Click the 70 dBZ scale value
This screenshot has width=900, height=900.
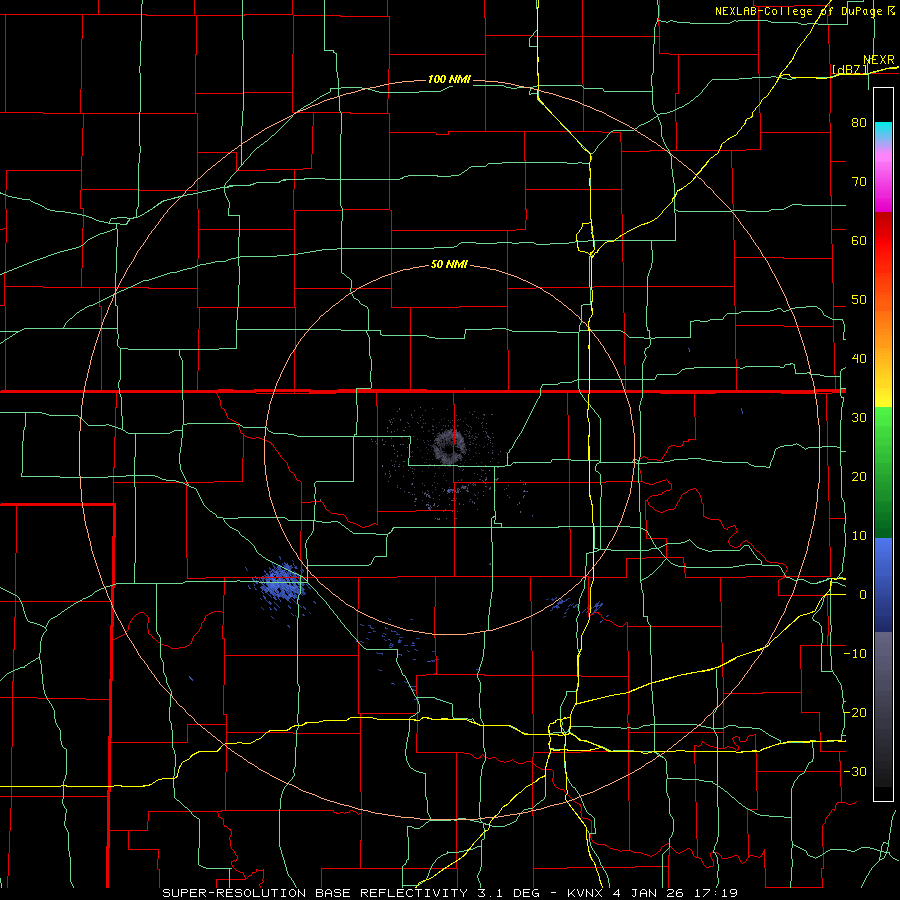(859, 182)
